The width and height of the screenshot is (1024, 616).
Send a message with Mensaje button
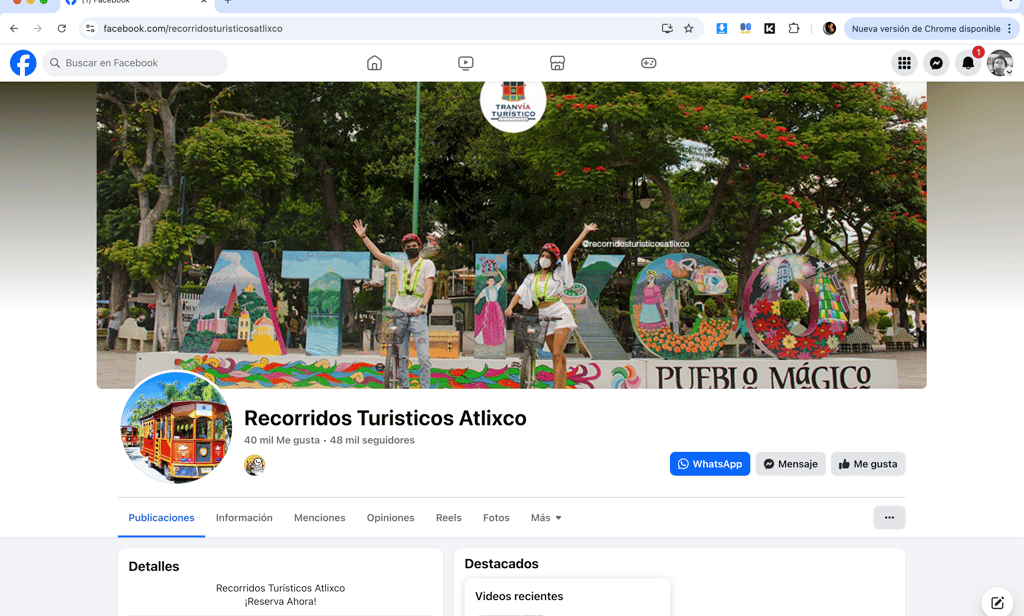(790, 464)
